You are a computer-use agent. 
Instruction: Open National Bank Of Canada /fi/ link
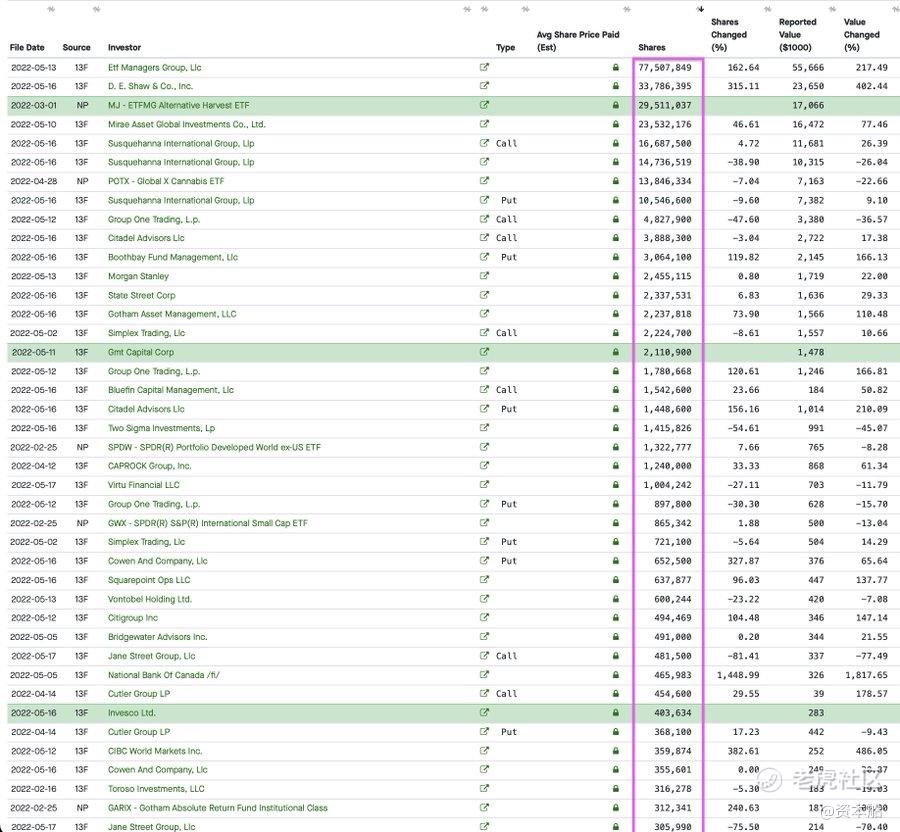pos(164,675)
